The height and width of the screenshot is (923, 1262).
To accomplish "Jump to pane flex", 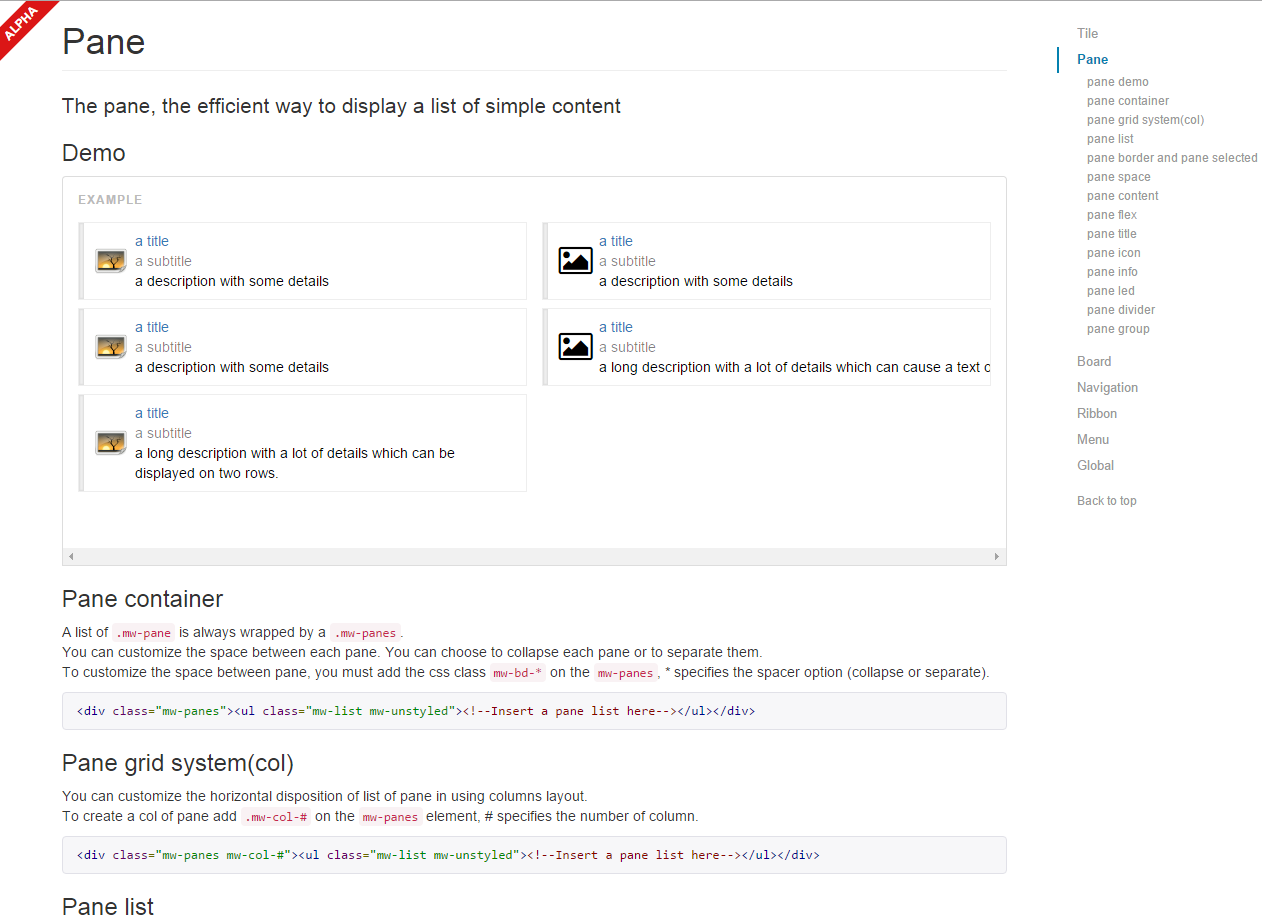I will 1112,215.
